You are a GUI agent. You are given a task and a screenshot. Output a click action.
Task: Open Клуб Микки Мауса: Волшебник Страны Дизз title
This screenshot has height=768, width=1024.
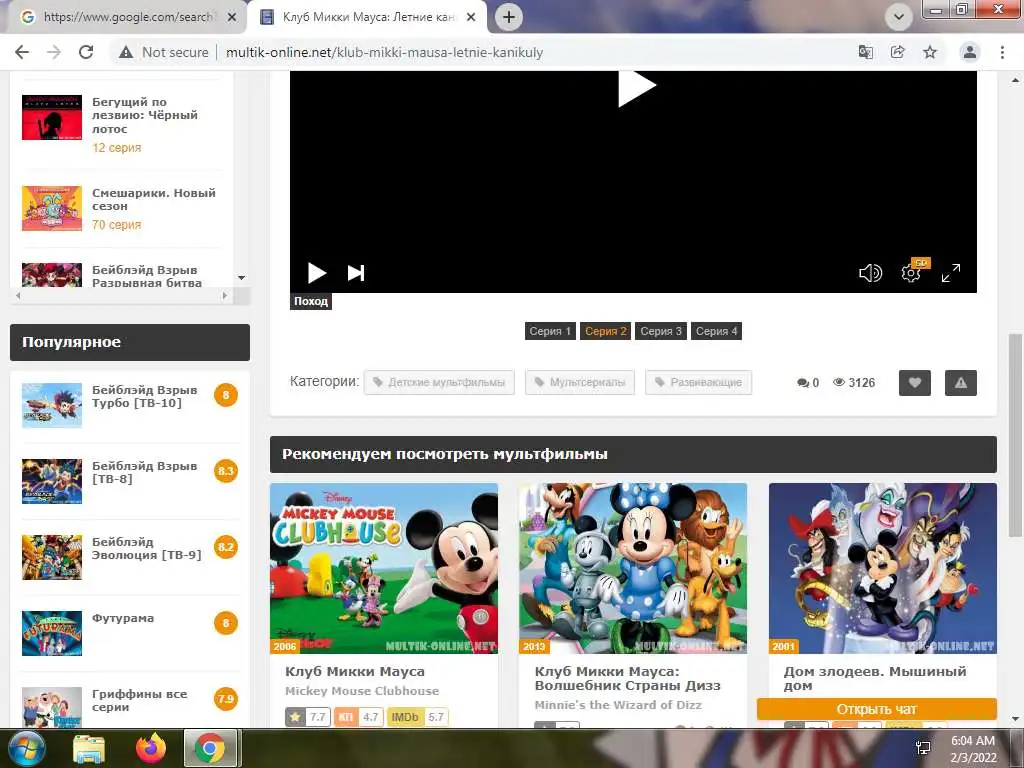tap(627, 679)
